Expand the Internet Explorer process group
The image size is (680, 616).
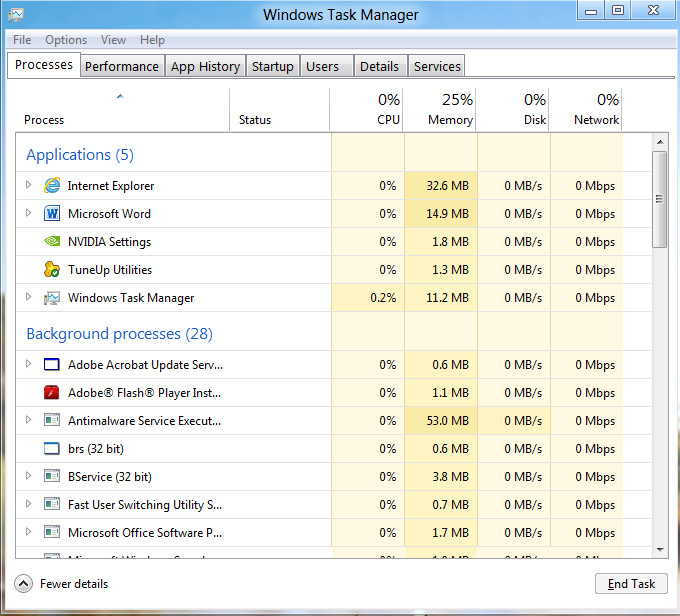(x=28, y=185)
